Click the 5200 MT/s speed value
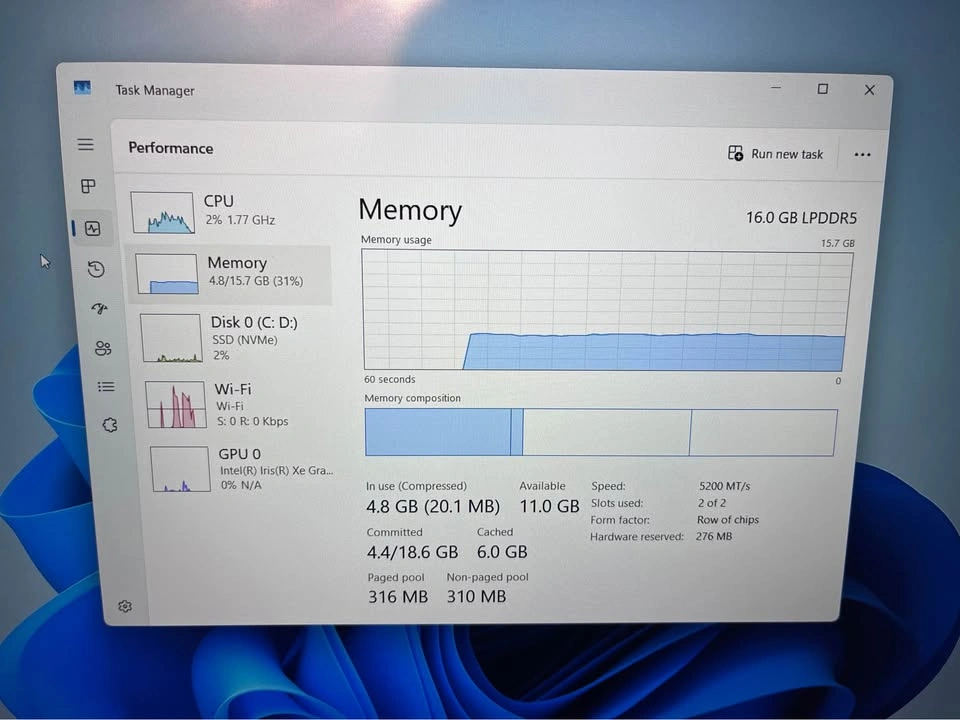Viewport: 960px width, 720px height. click(x=724, y=486)
